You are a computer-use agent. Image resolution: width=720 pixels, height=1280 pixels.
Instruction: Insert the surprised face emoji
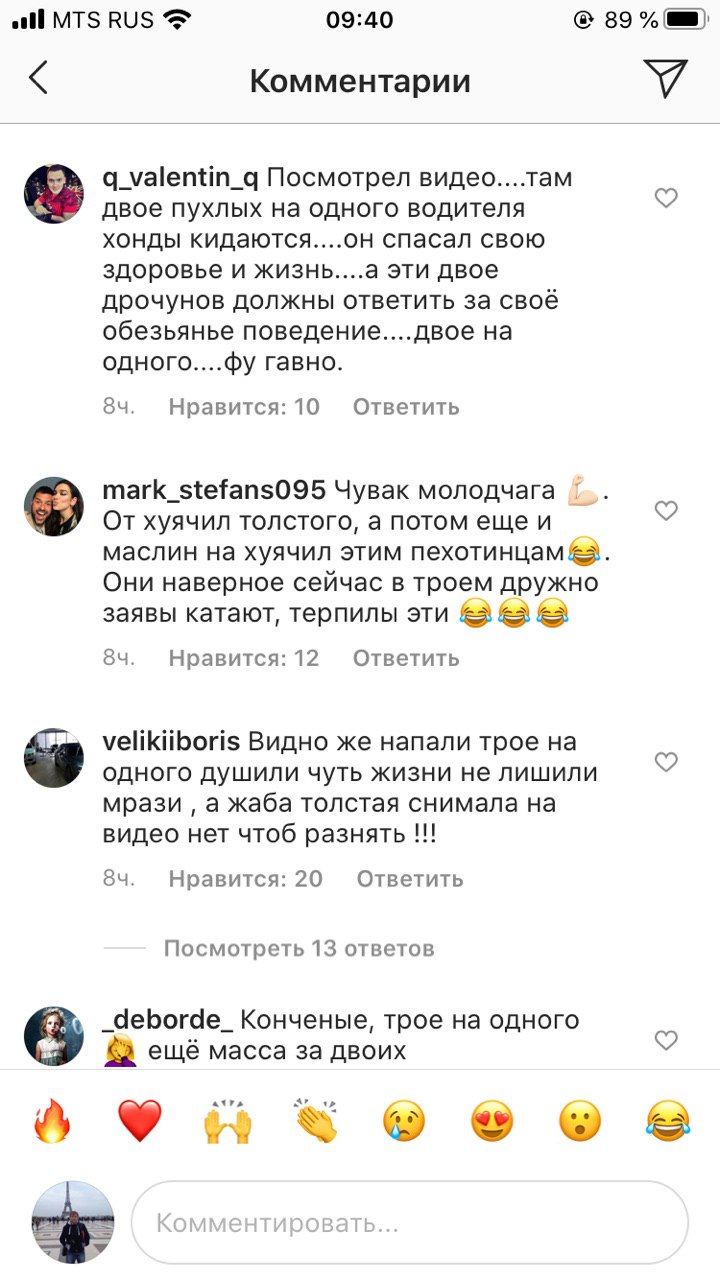pos(580,1121)
